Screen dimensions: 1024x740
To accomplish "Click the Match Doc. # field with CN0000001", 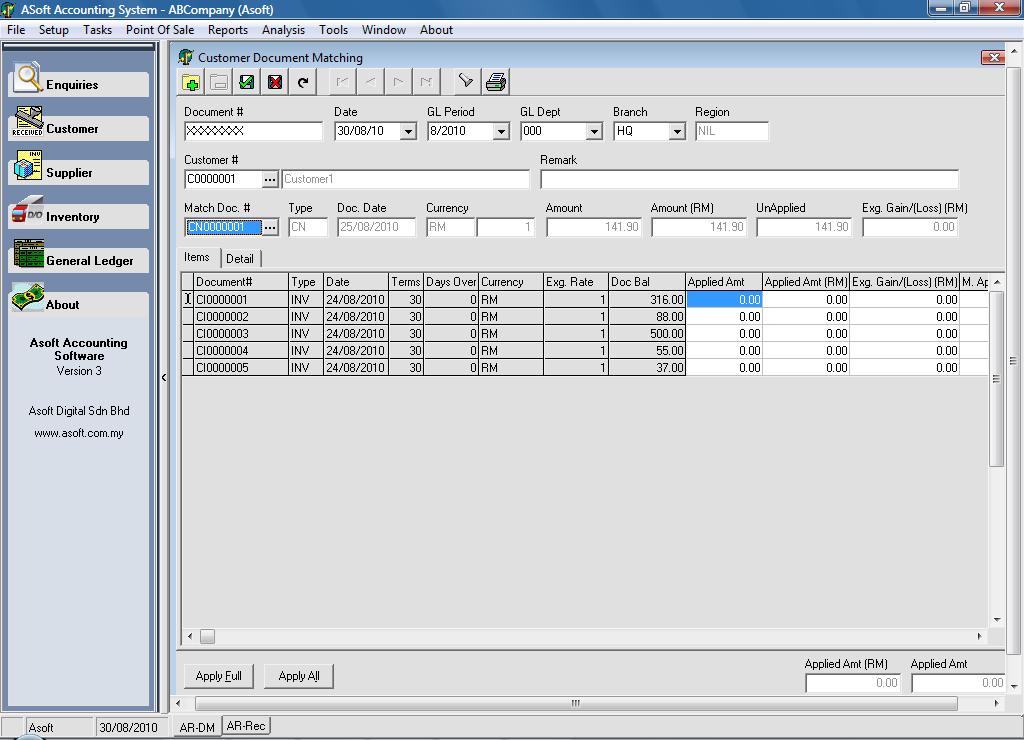I will click(x=223, y=227).
